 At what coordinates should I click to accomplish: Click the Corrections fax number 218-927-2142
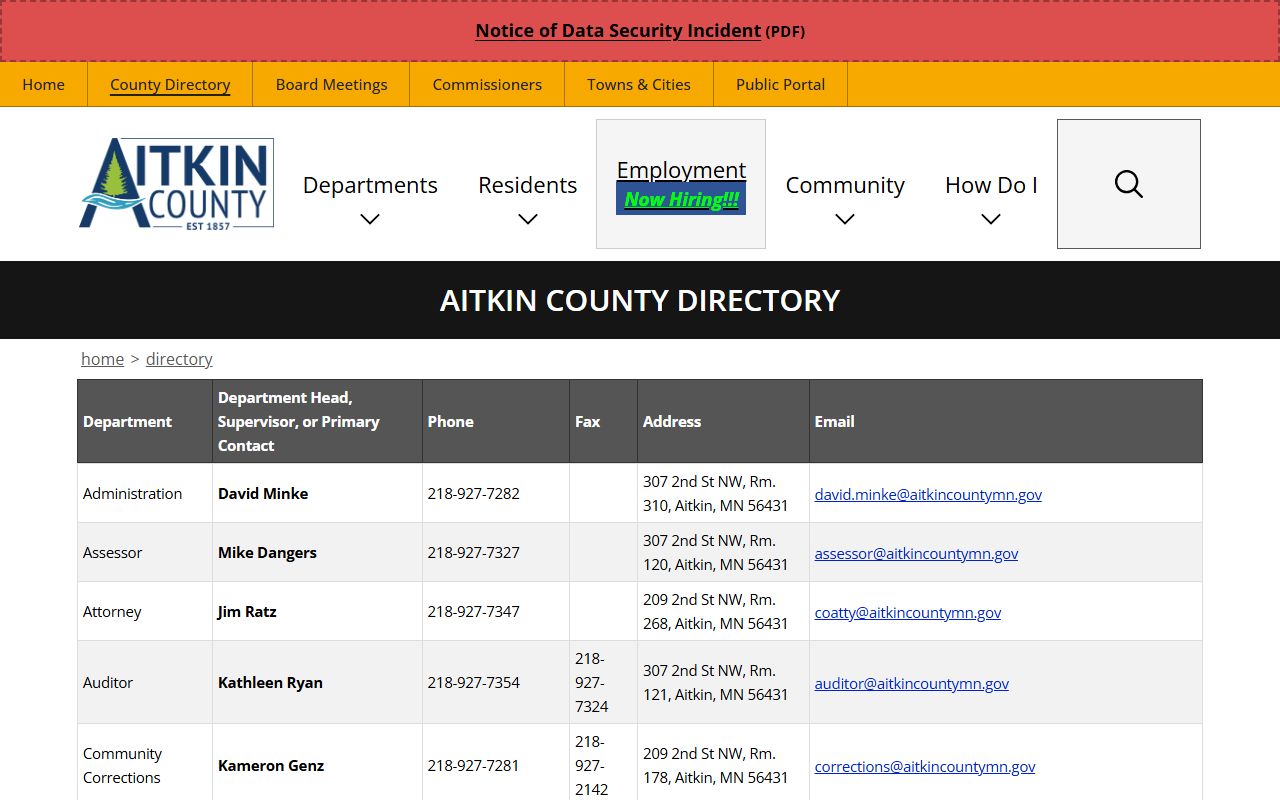[592, 765]
